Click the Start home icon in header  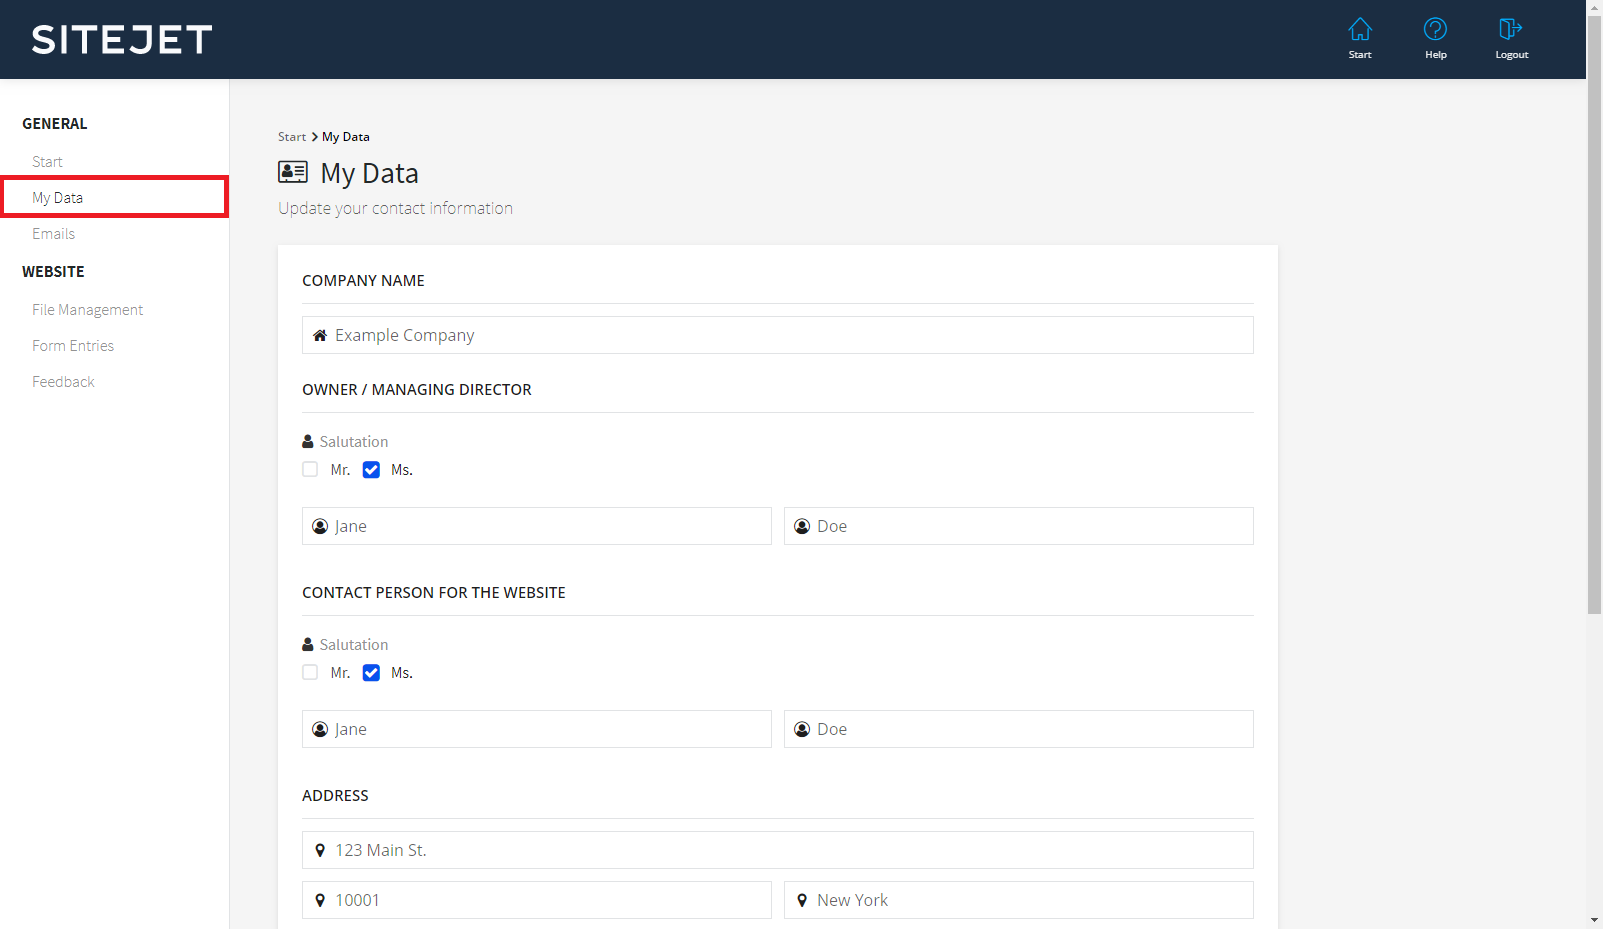click(x=1359, y=30)
